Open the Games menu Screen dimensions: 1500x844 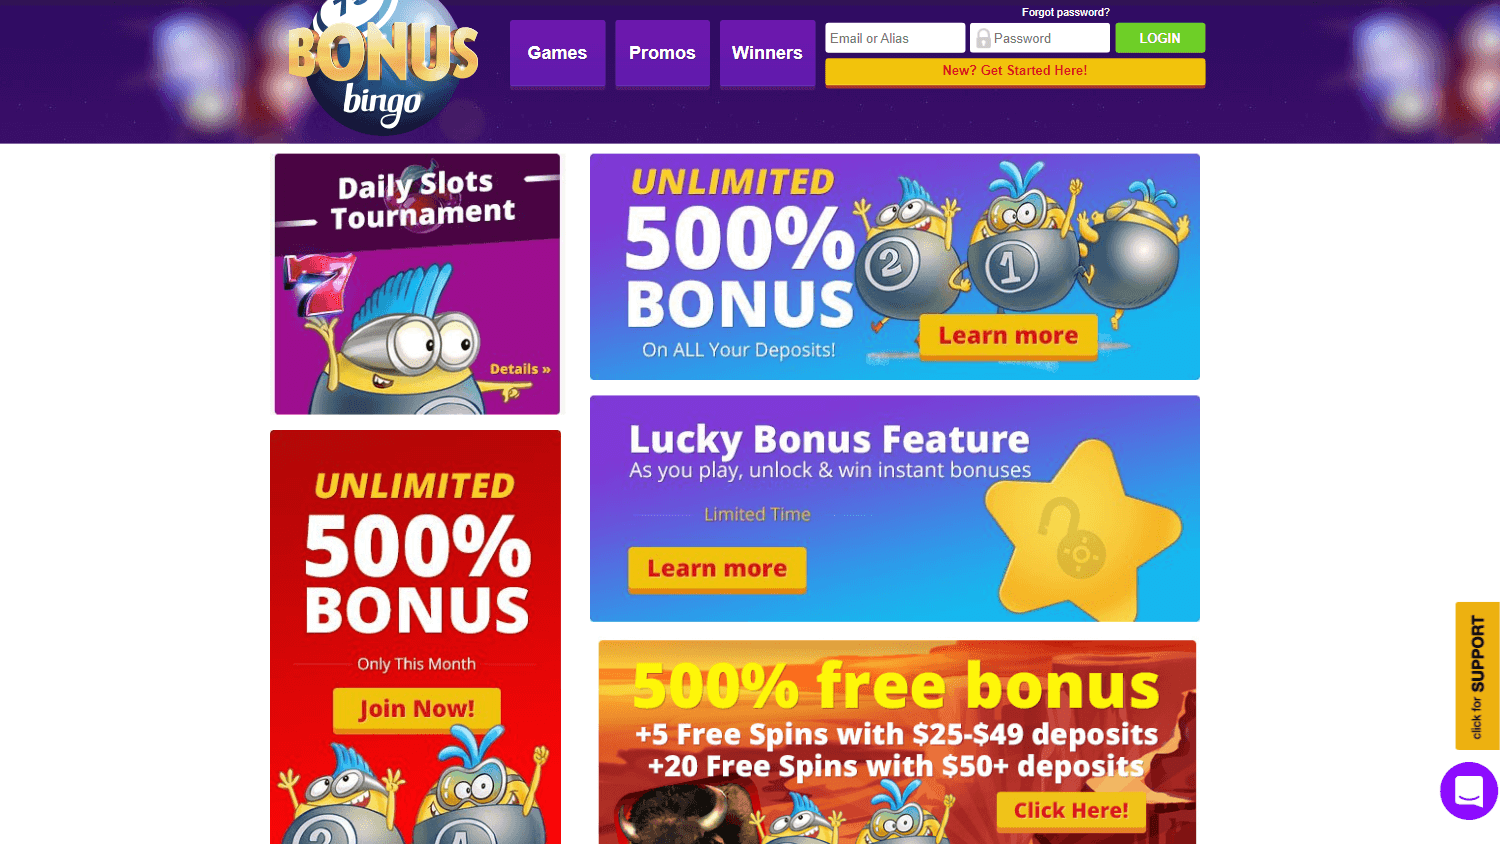[x=557, y=53]
